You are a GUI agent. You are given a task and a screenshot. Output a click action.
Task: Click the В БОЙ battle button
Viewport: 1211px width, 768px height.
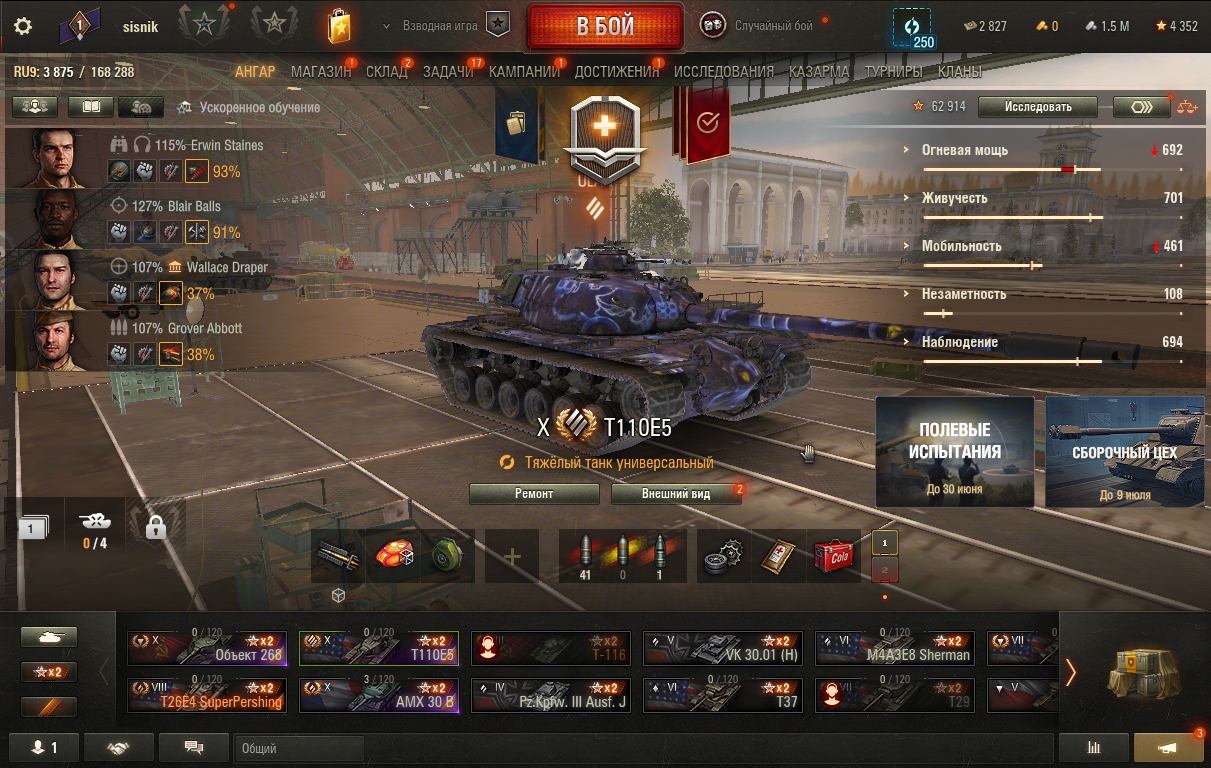pyautogui.click(x=605, y=27)
